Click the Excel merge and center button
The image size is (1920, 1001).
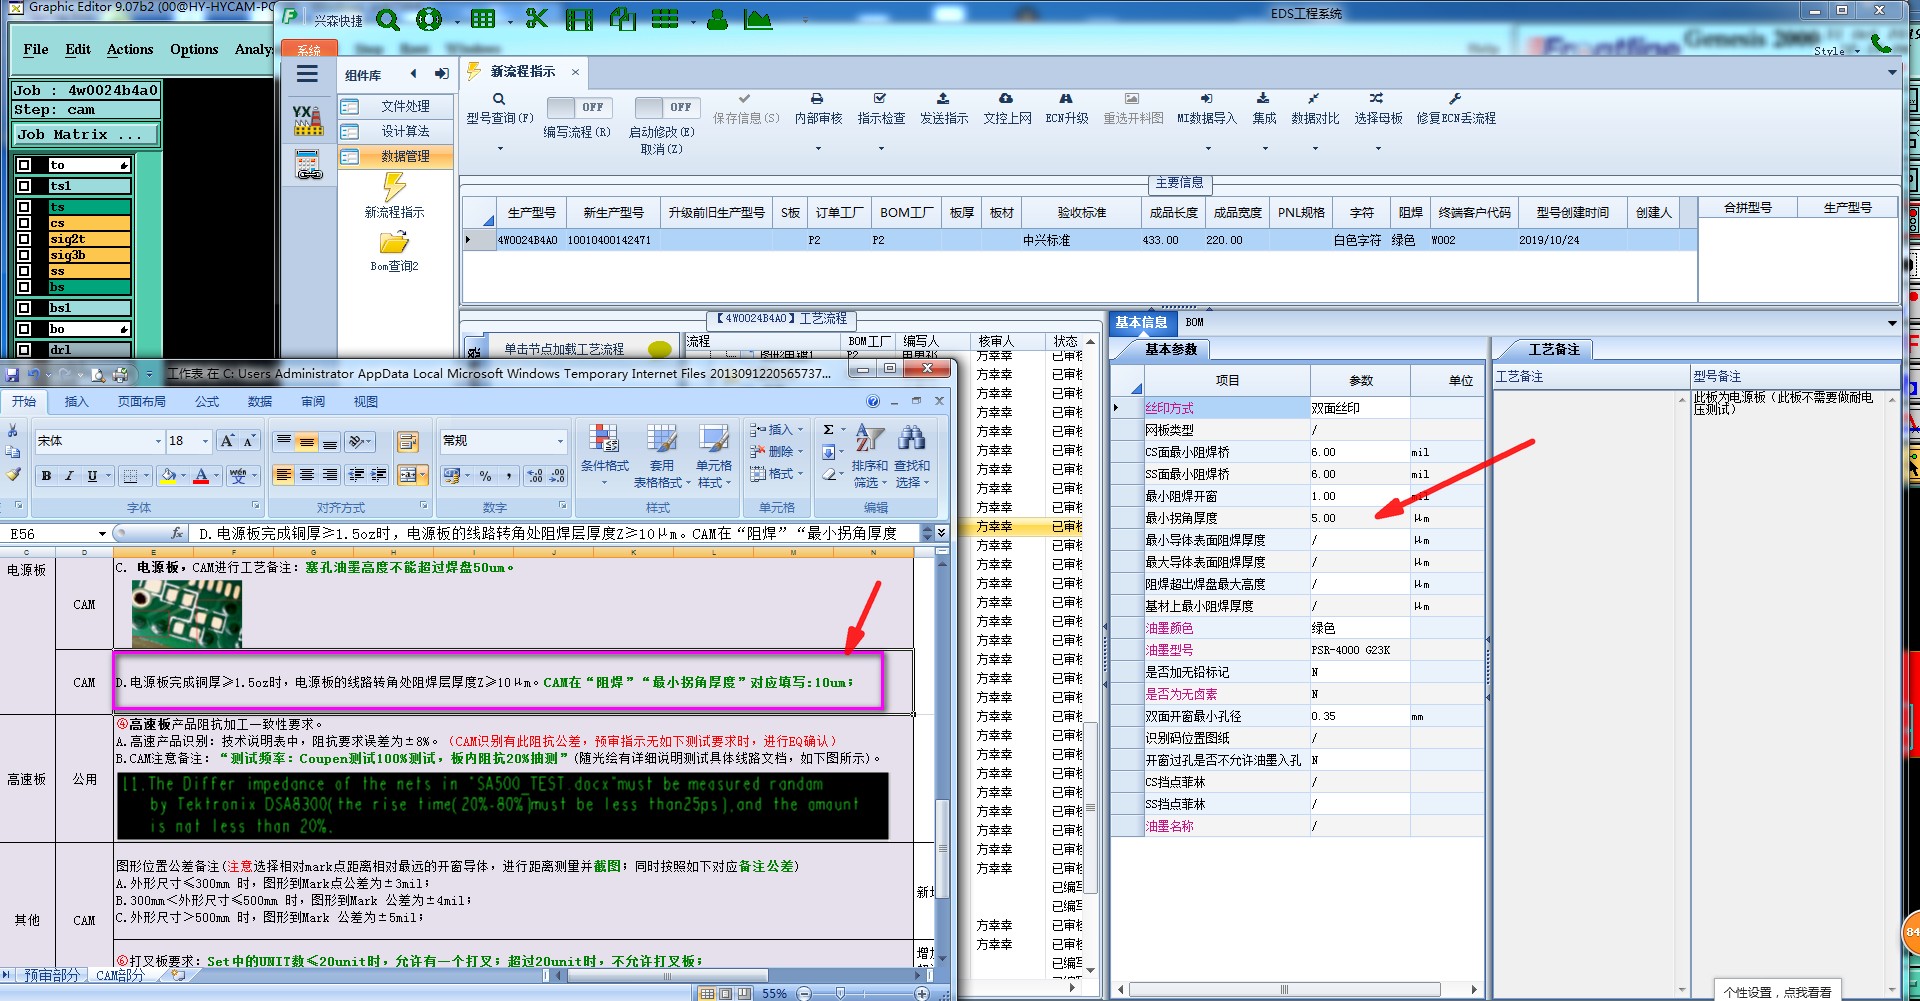408,475
